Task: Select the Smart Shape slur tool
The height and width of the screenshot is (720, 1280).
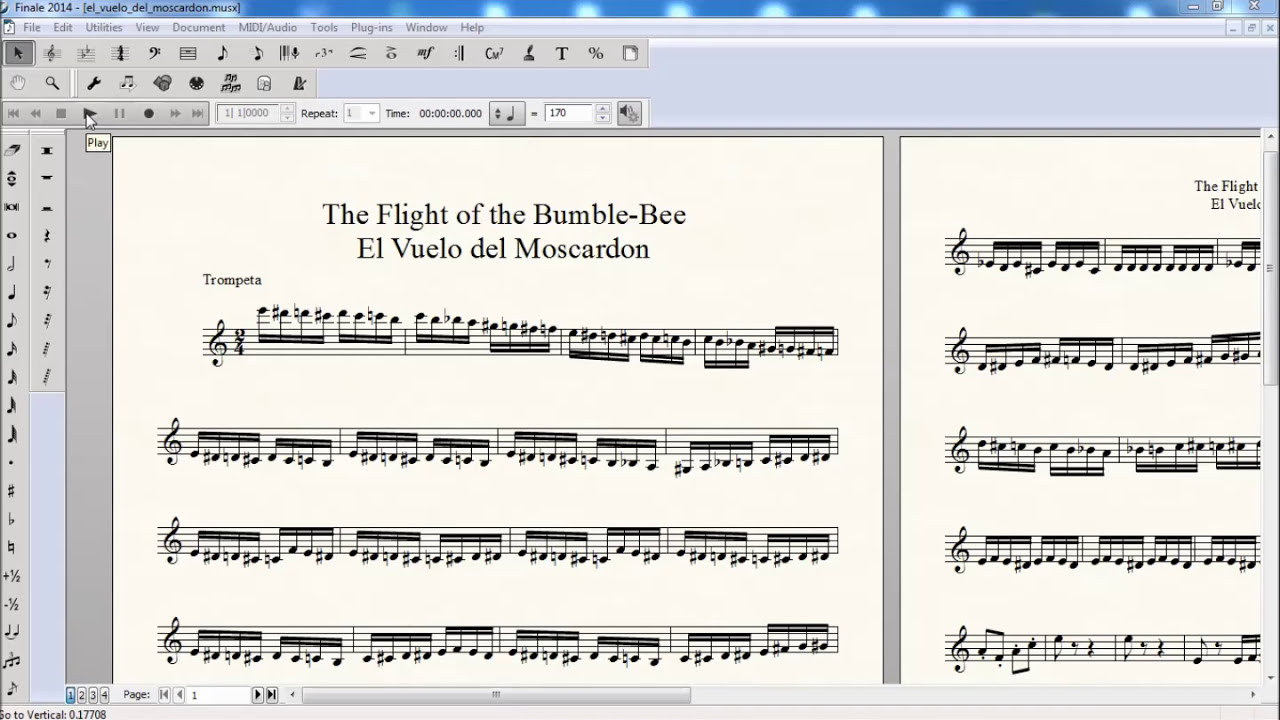Action: click(x=358, y=53)
